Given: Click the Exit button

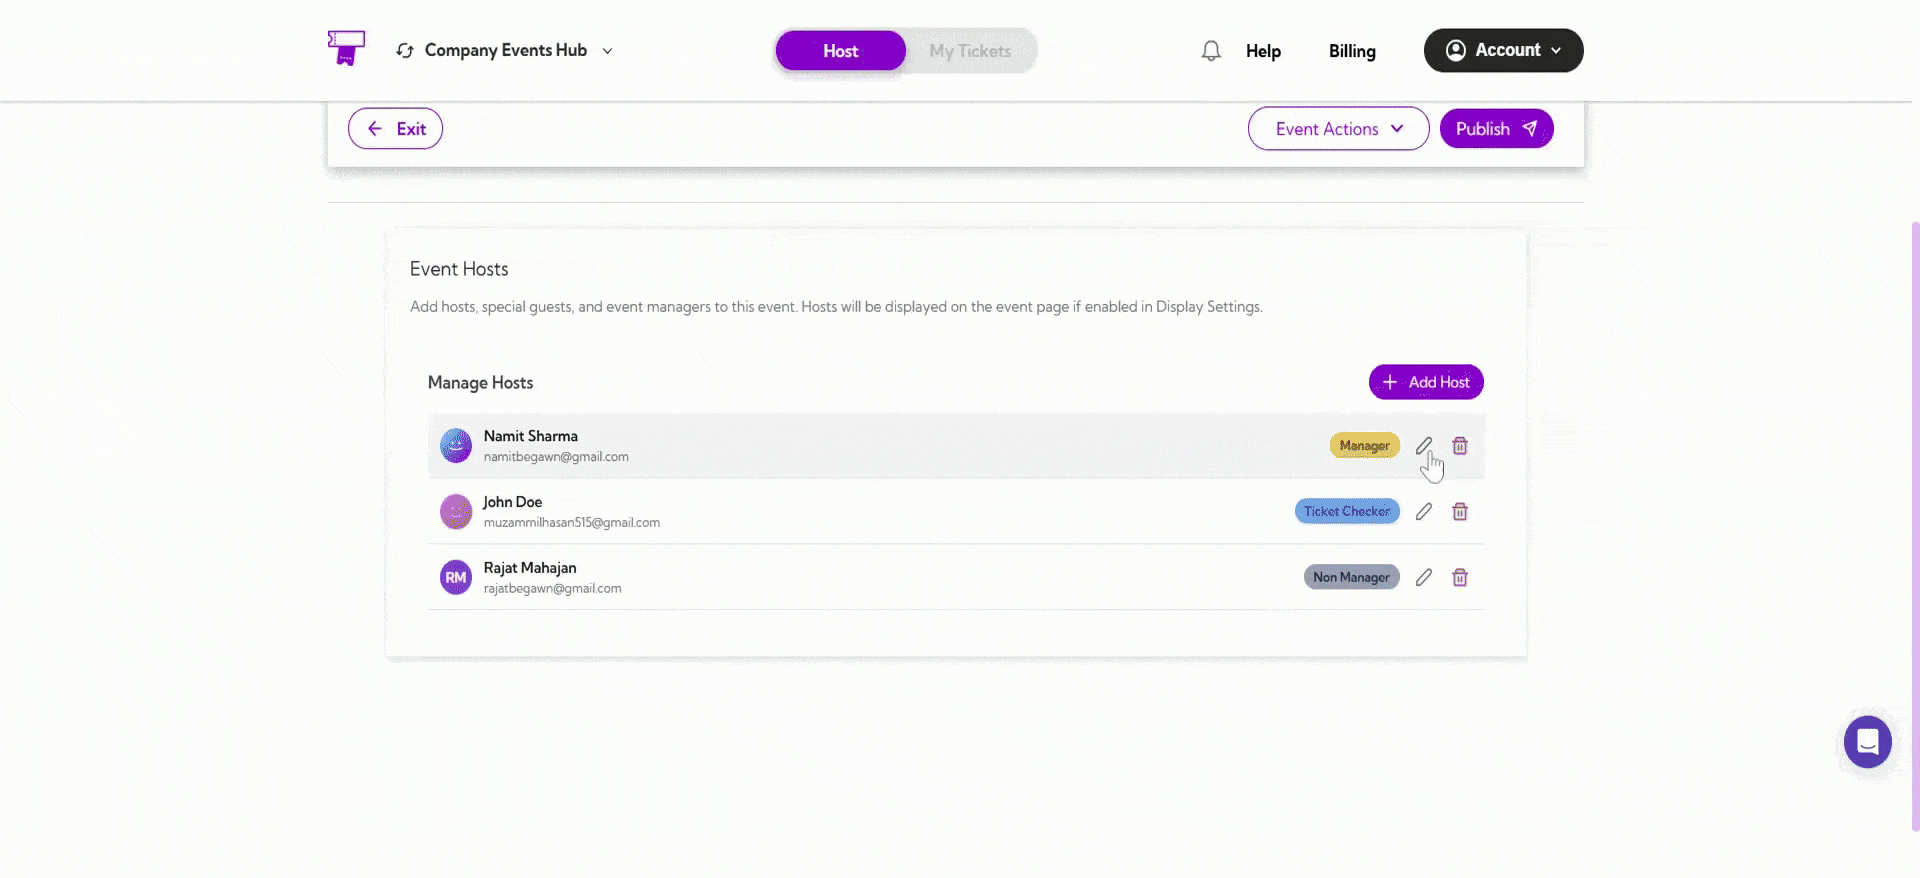Looking at the screenshot, I should (395, 129).
